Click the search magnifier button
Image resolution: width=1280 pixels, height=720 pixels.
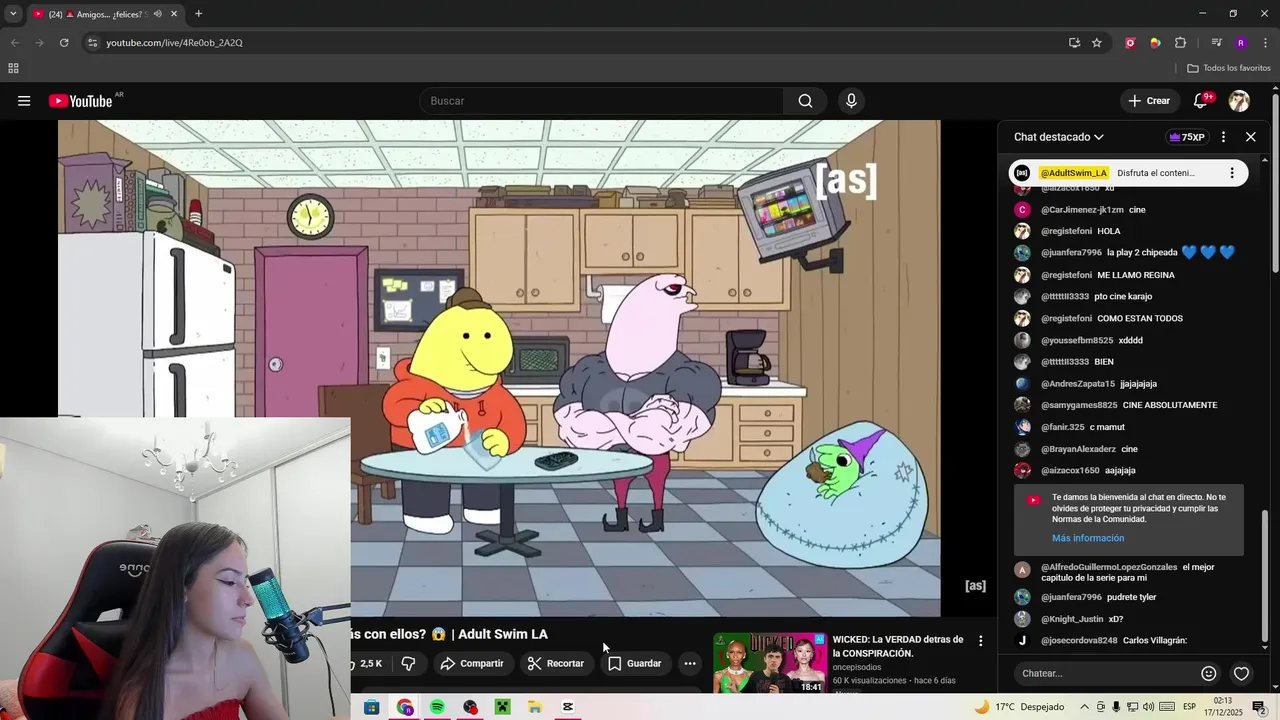(x=805, y=101)
